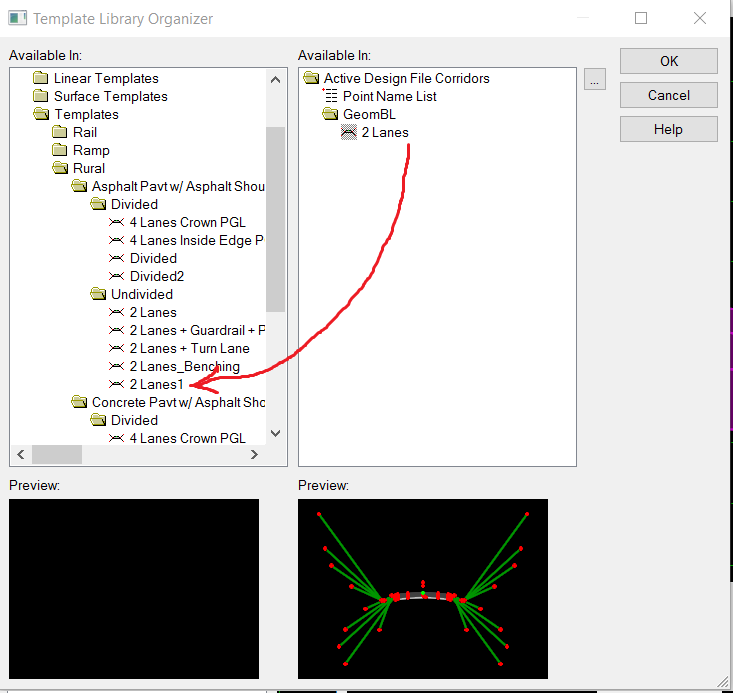The height and width of the screenshot is (693, 733).
Task: Click the Cancel button
Action: [x=668, y=95]
